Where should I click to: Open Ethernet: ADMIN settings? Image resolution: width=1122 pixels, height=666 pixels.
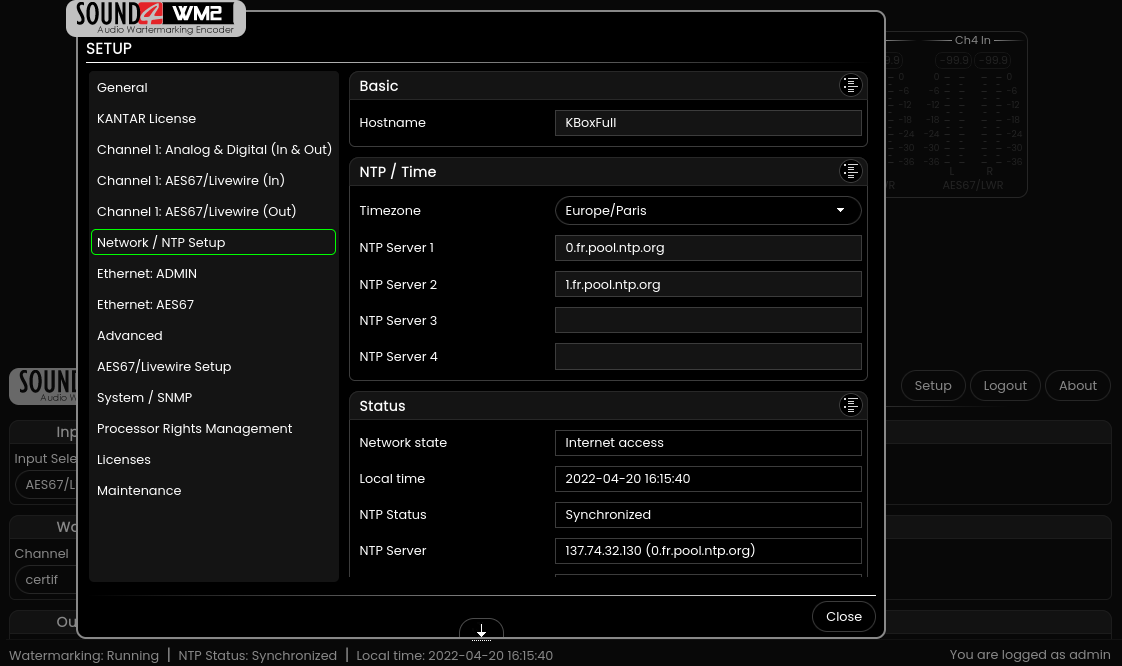coord(213,273)
